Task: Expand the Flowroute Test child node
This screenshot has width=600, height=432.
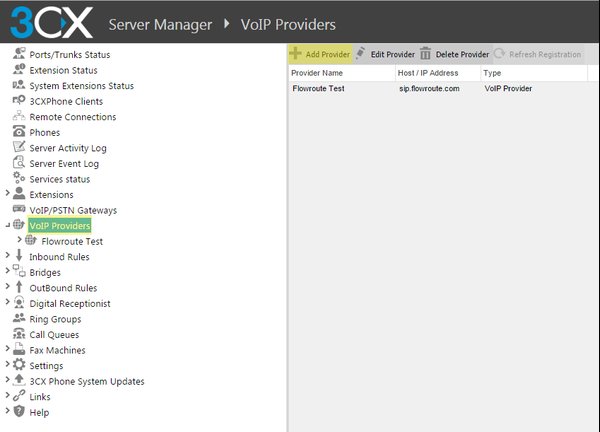Action: 20,240
